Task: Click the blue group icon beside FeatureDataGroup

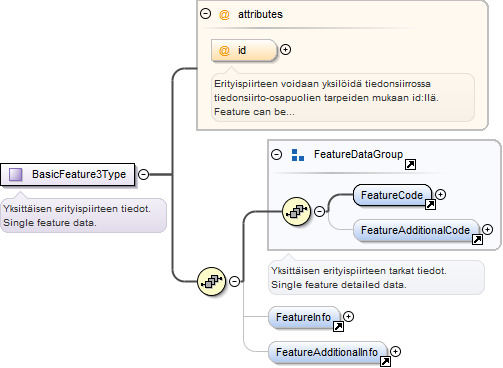Action: click(298, 155)
